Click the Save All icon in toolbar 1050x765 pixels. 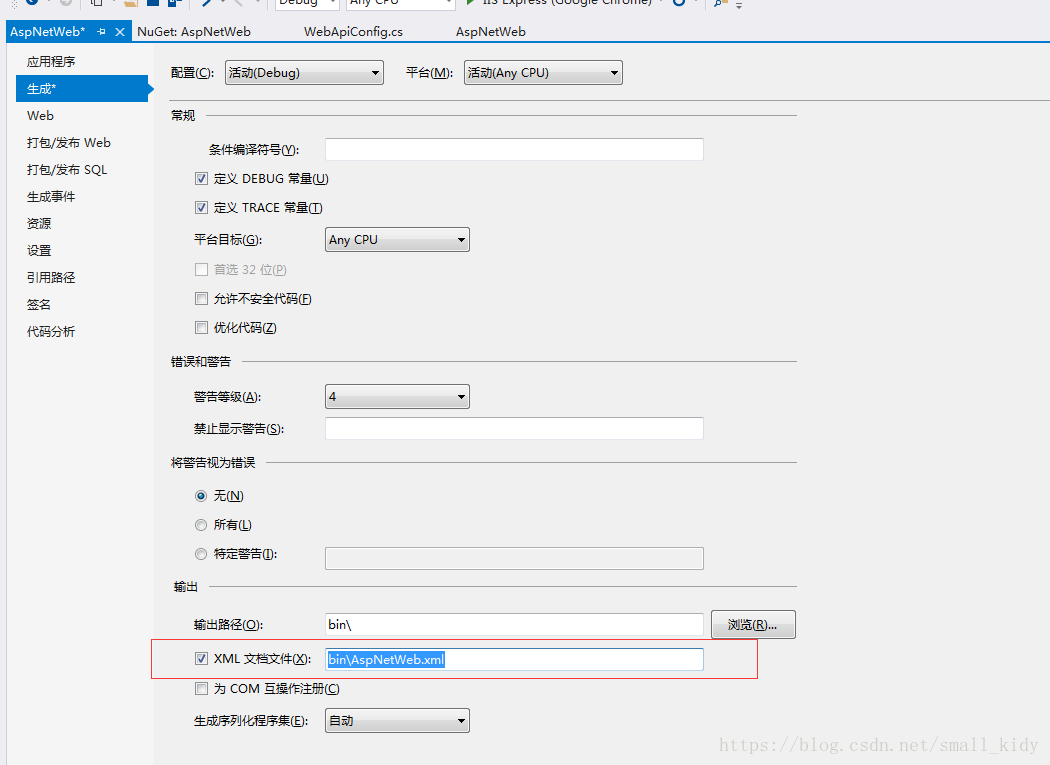click(x=170, y=5)
